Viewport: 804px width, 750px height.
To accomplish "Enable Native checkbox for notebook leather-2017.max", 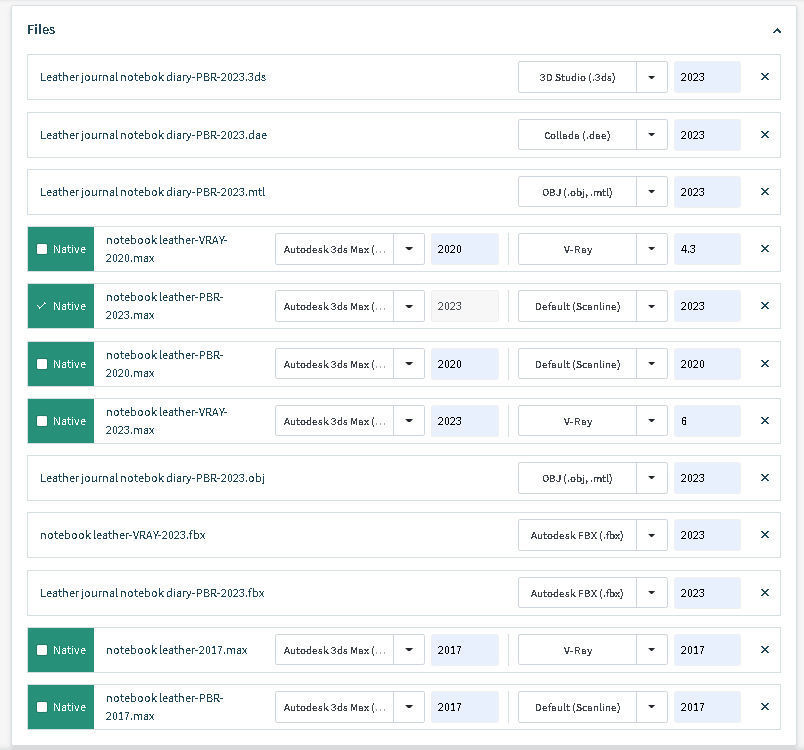I will click(x=42, y=650).
